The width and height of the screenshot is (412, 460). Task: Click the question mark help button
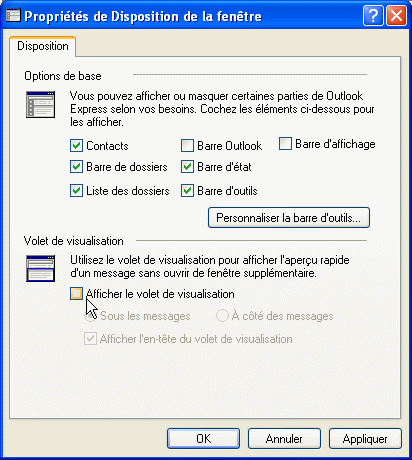tap(373, 16)
